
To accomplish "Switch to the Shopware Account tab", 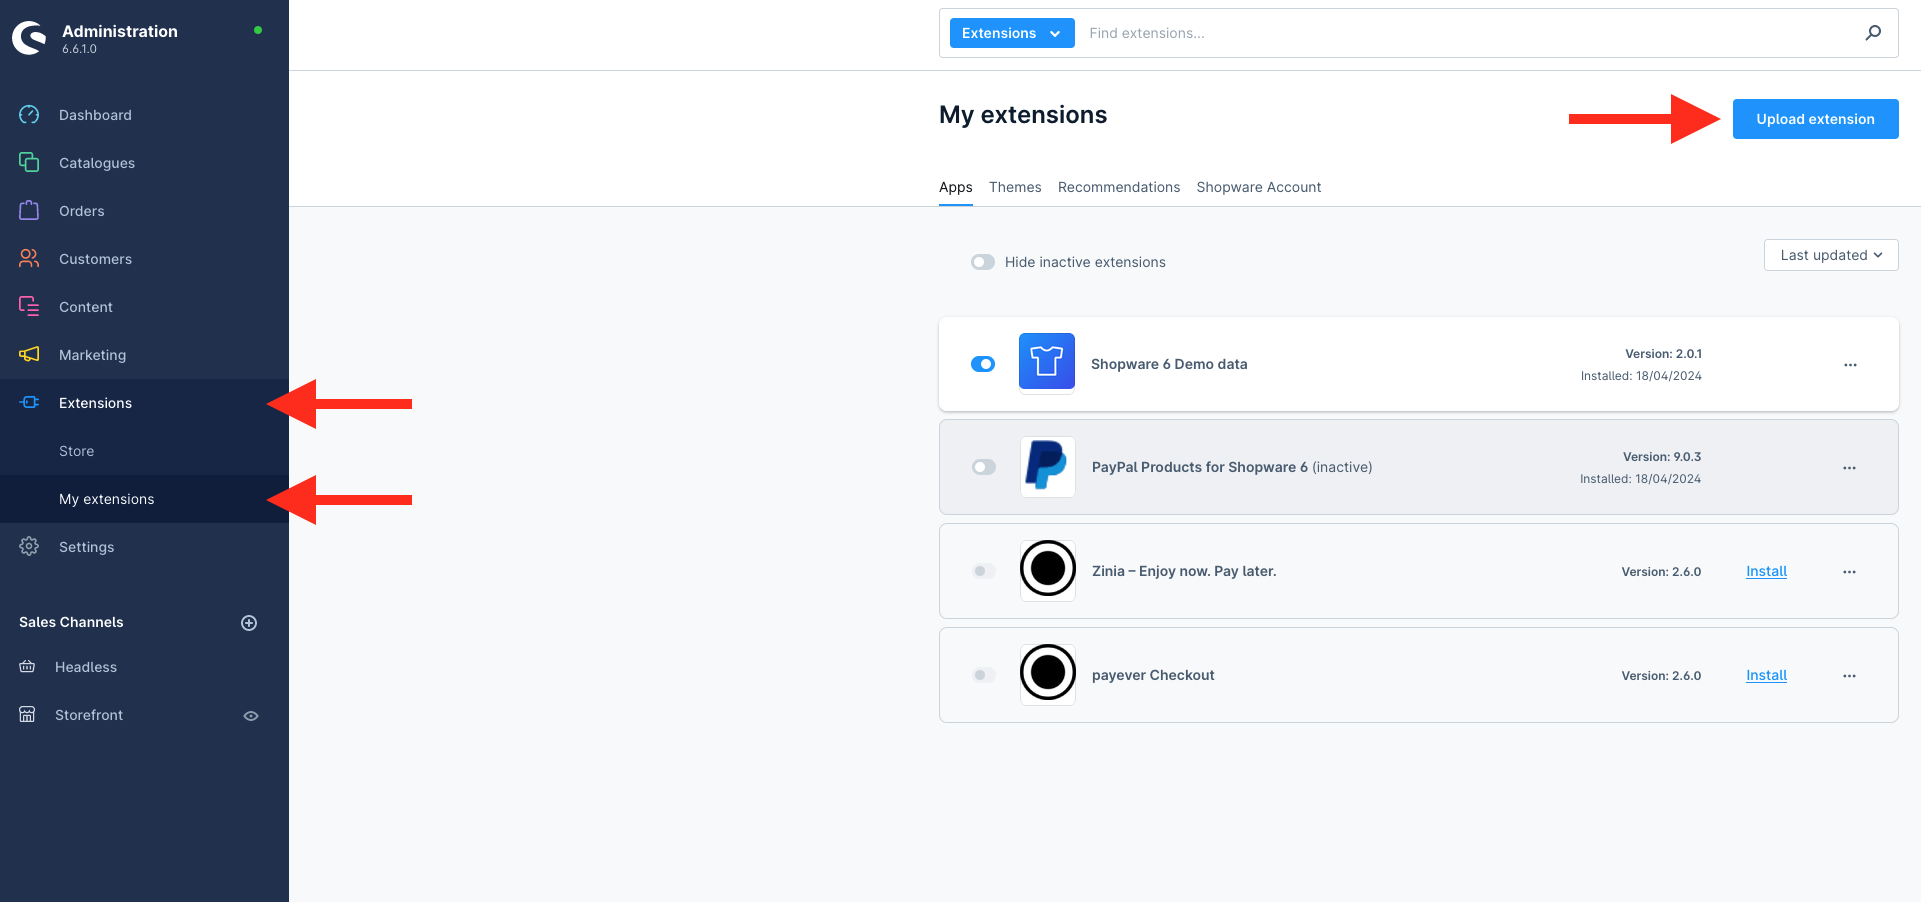I will click(1259, 187).
